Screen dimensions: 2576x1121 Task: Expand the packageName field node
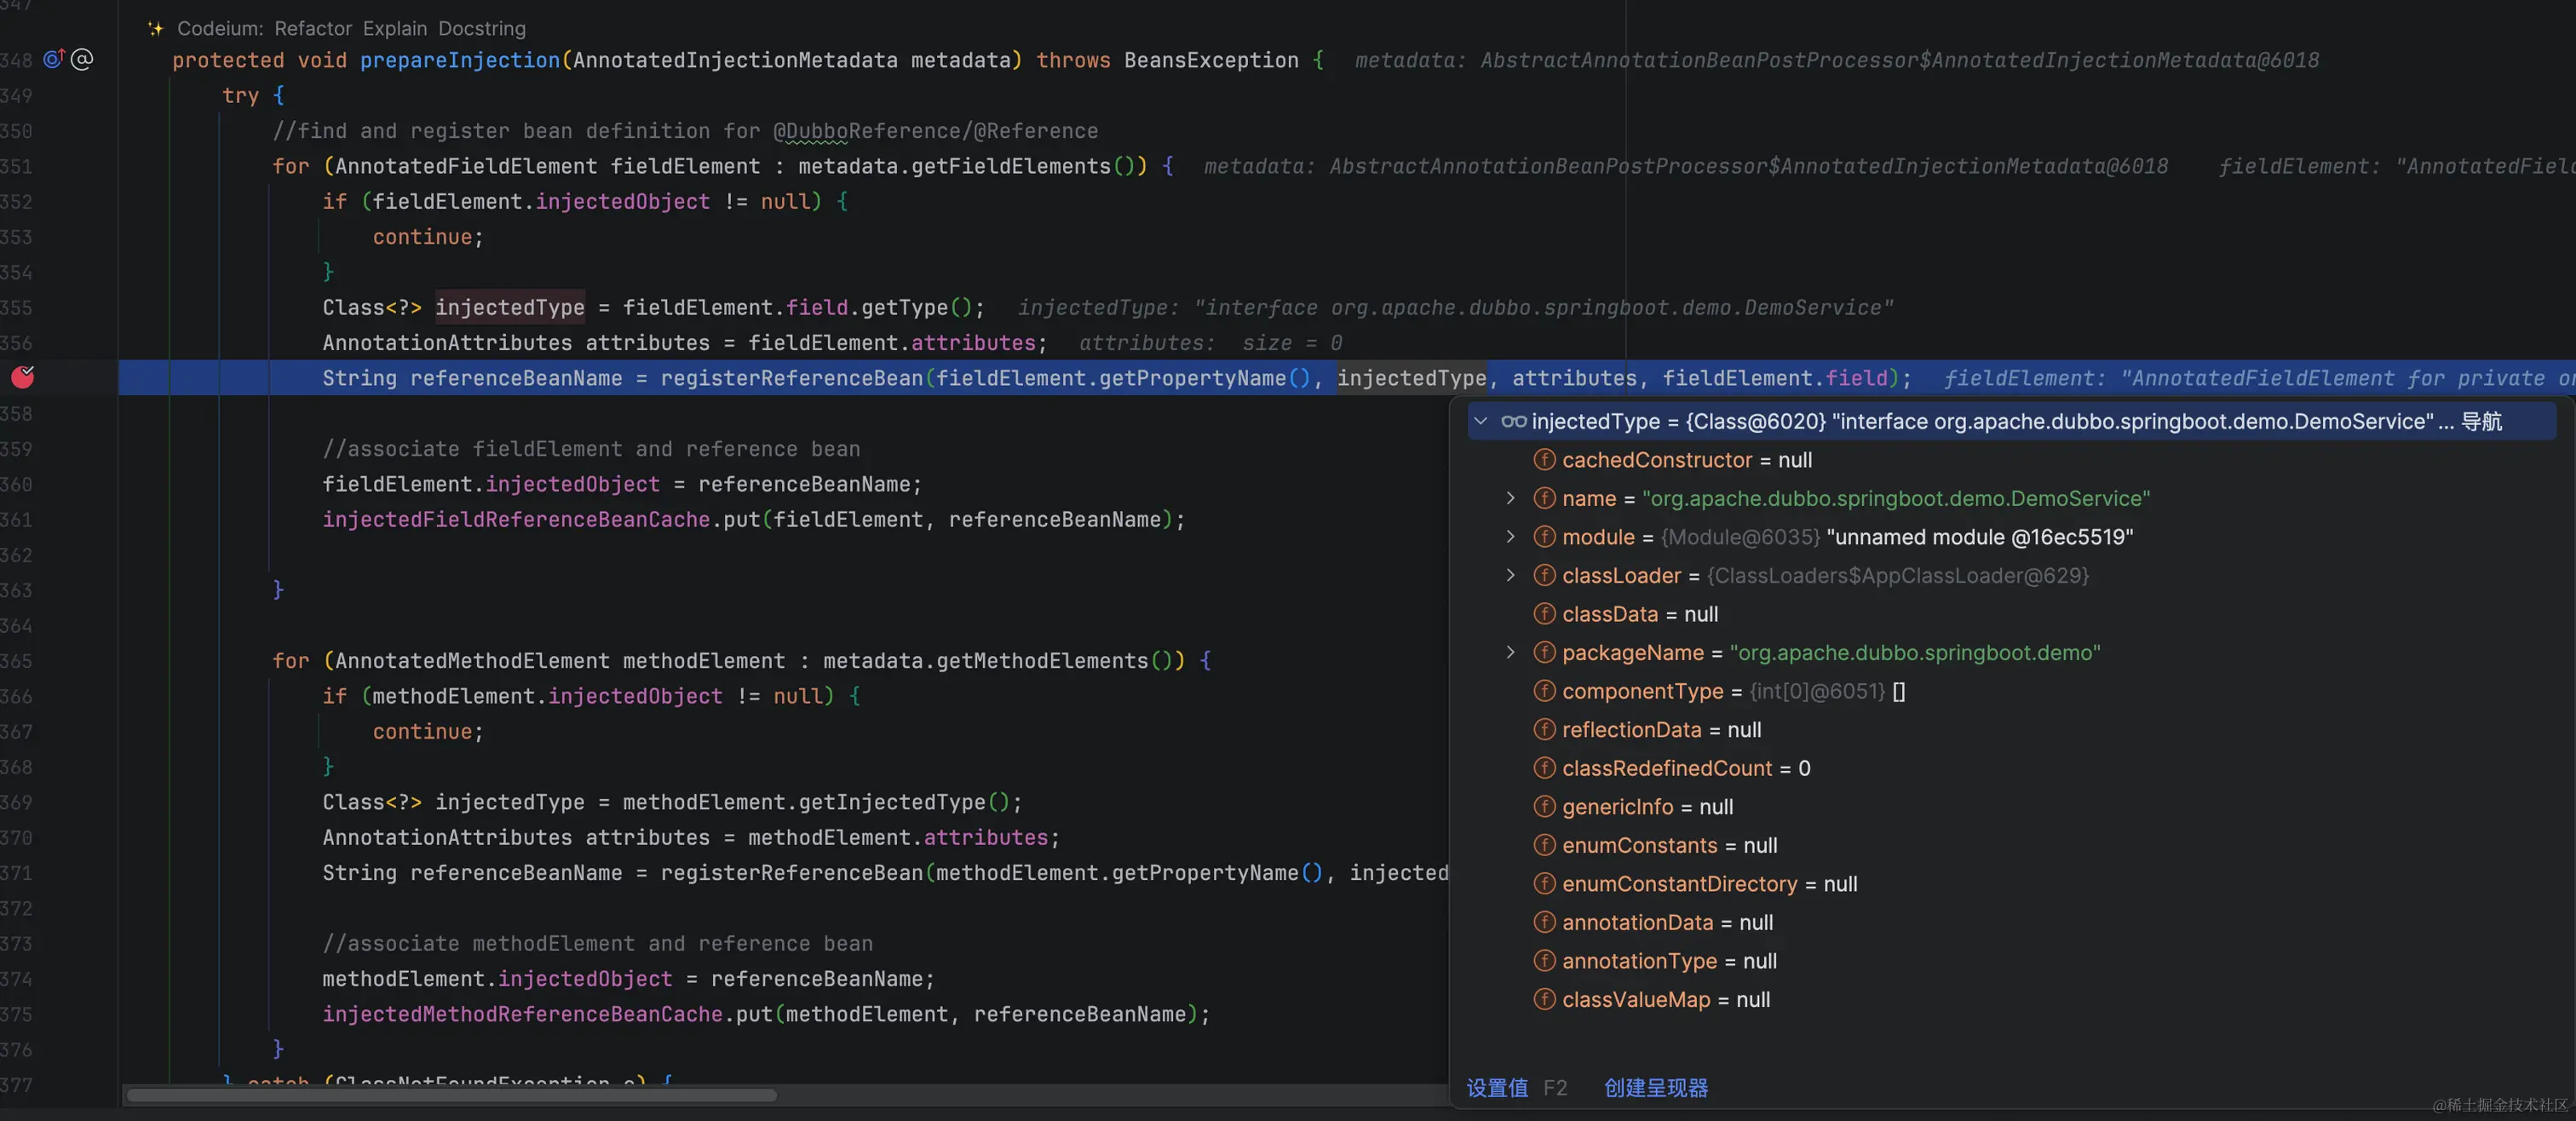click(1510, 652)
